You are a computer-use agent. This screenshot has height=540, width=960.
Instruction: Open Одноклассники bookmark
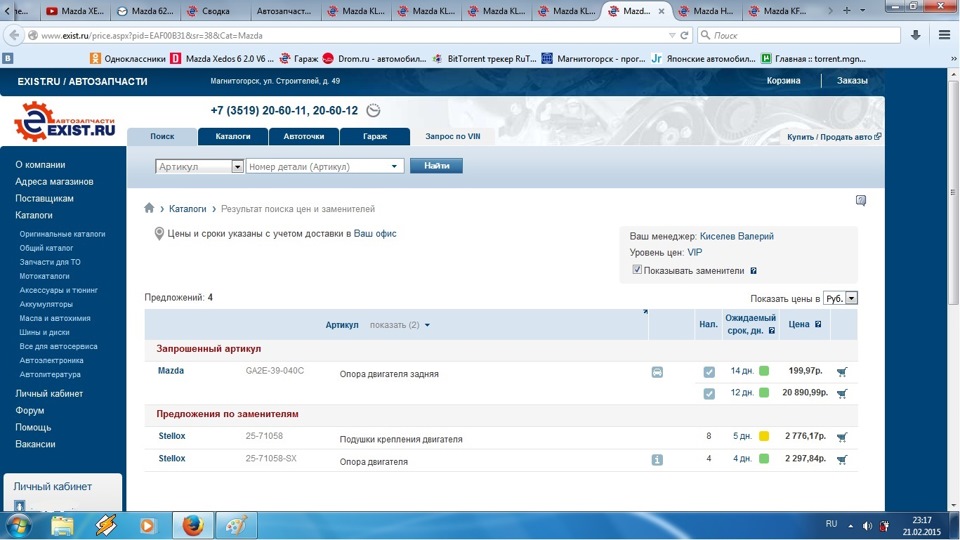pyautogui.click(x=128, y=59)
